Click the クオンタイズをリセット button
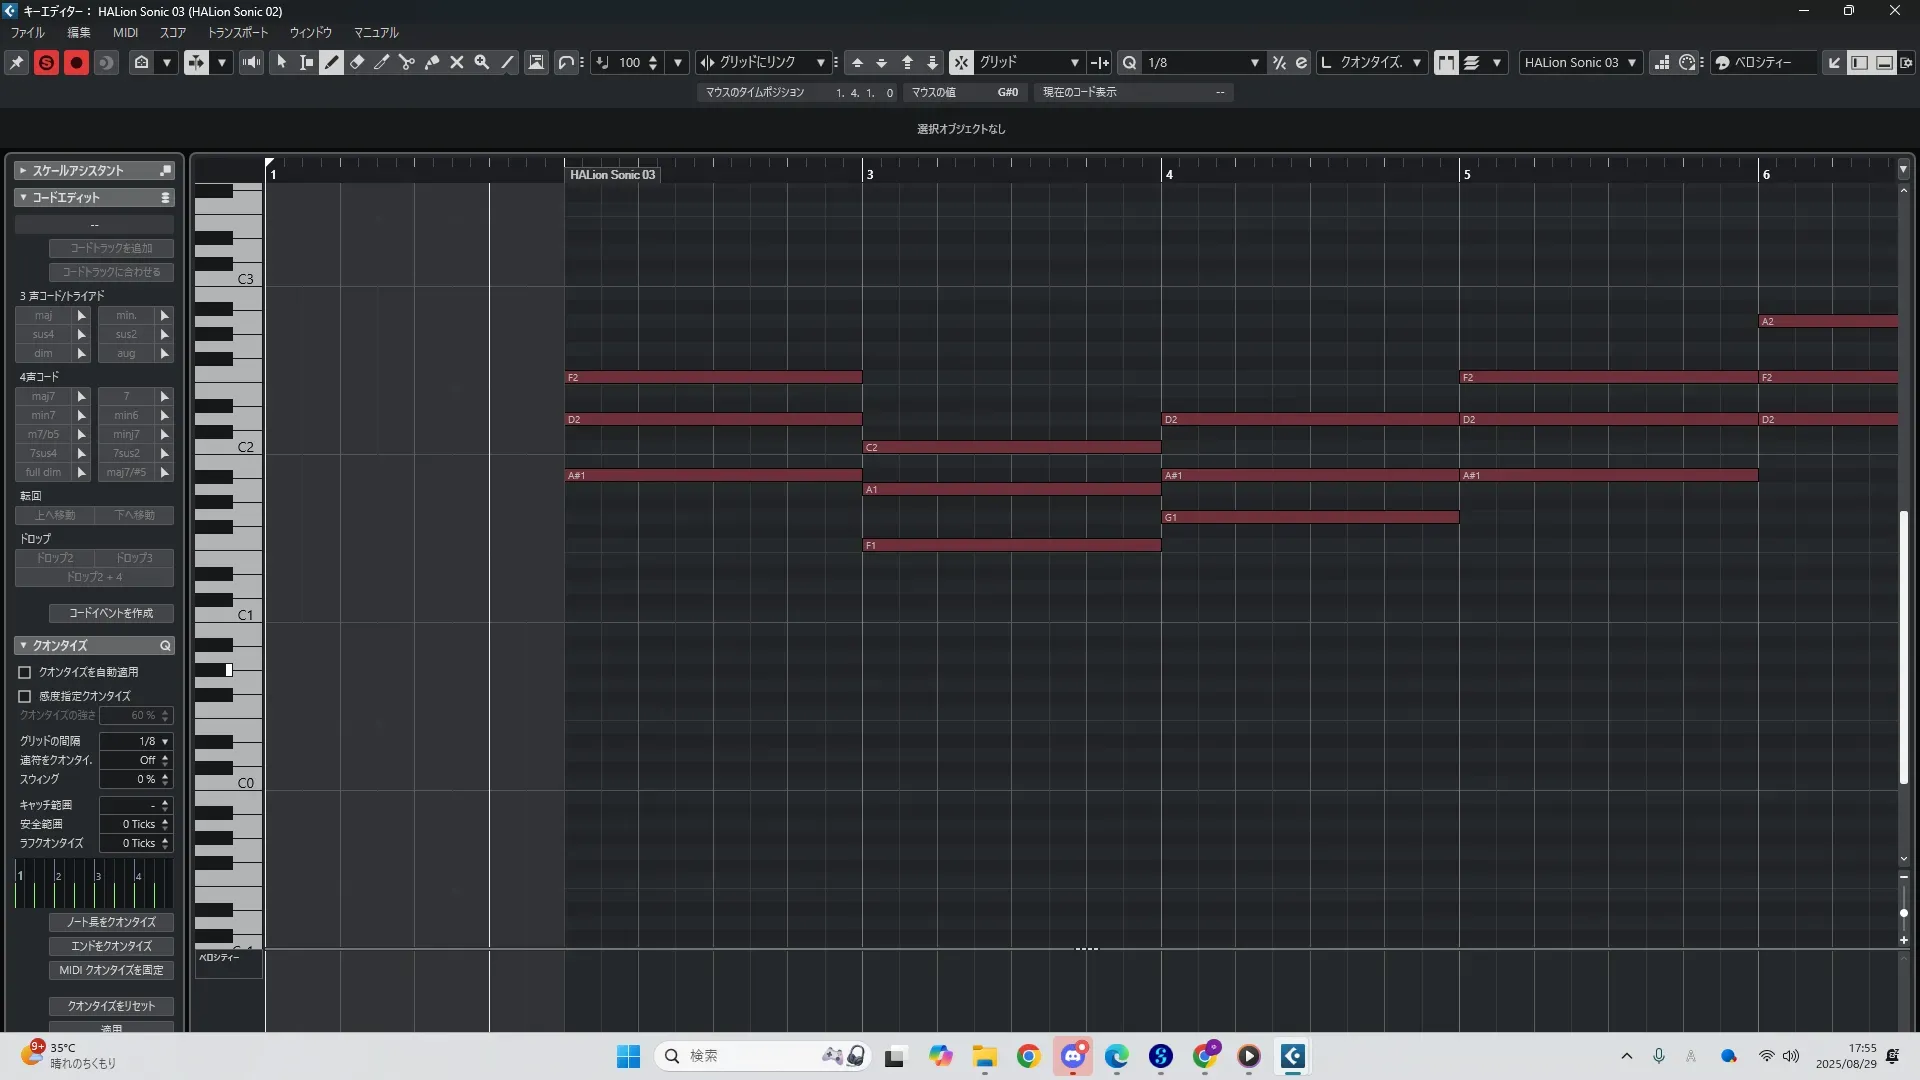 [111, 1006]
